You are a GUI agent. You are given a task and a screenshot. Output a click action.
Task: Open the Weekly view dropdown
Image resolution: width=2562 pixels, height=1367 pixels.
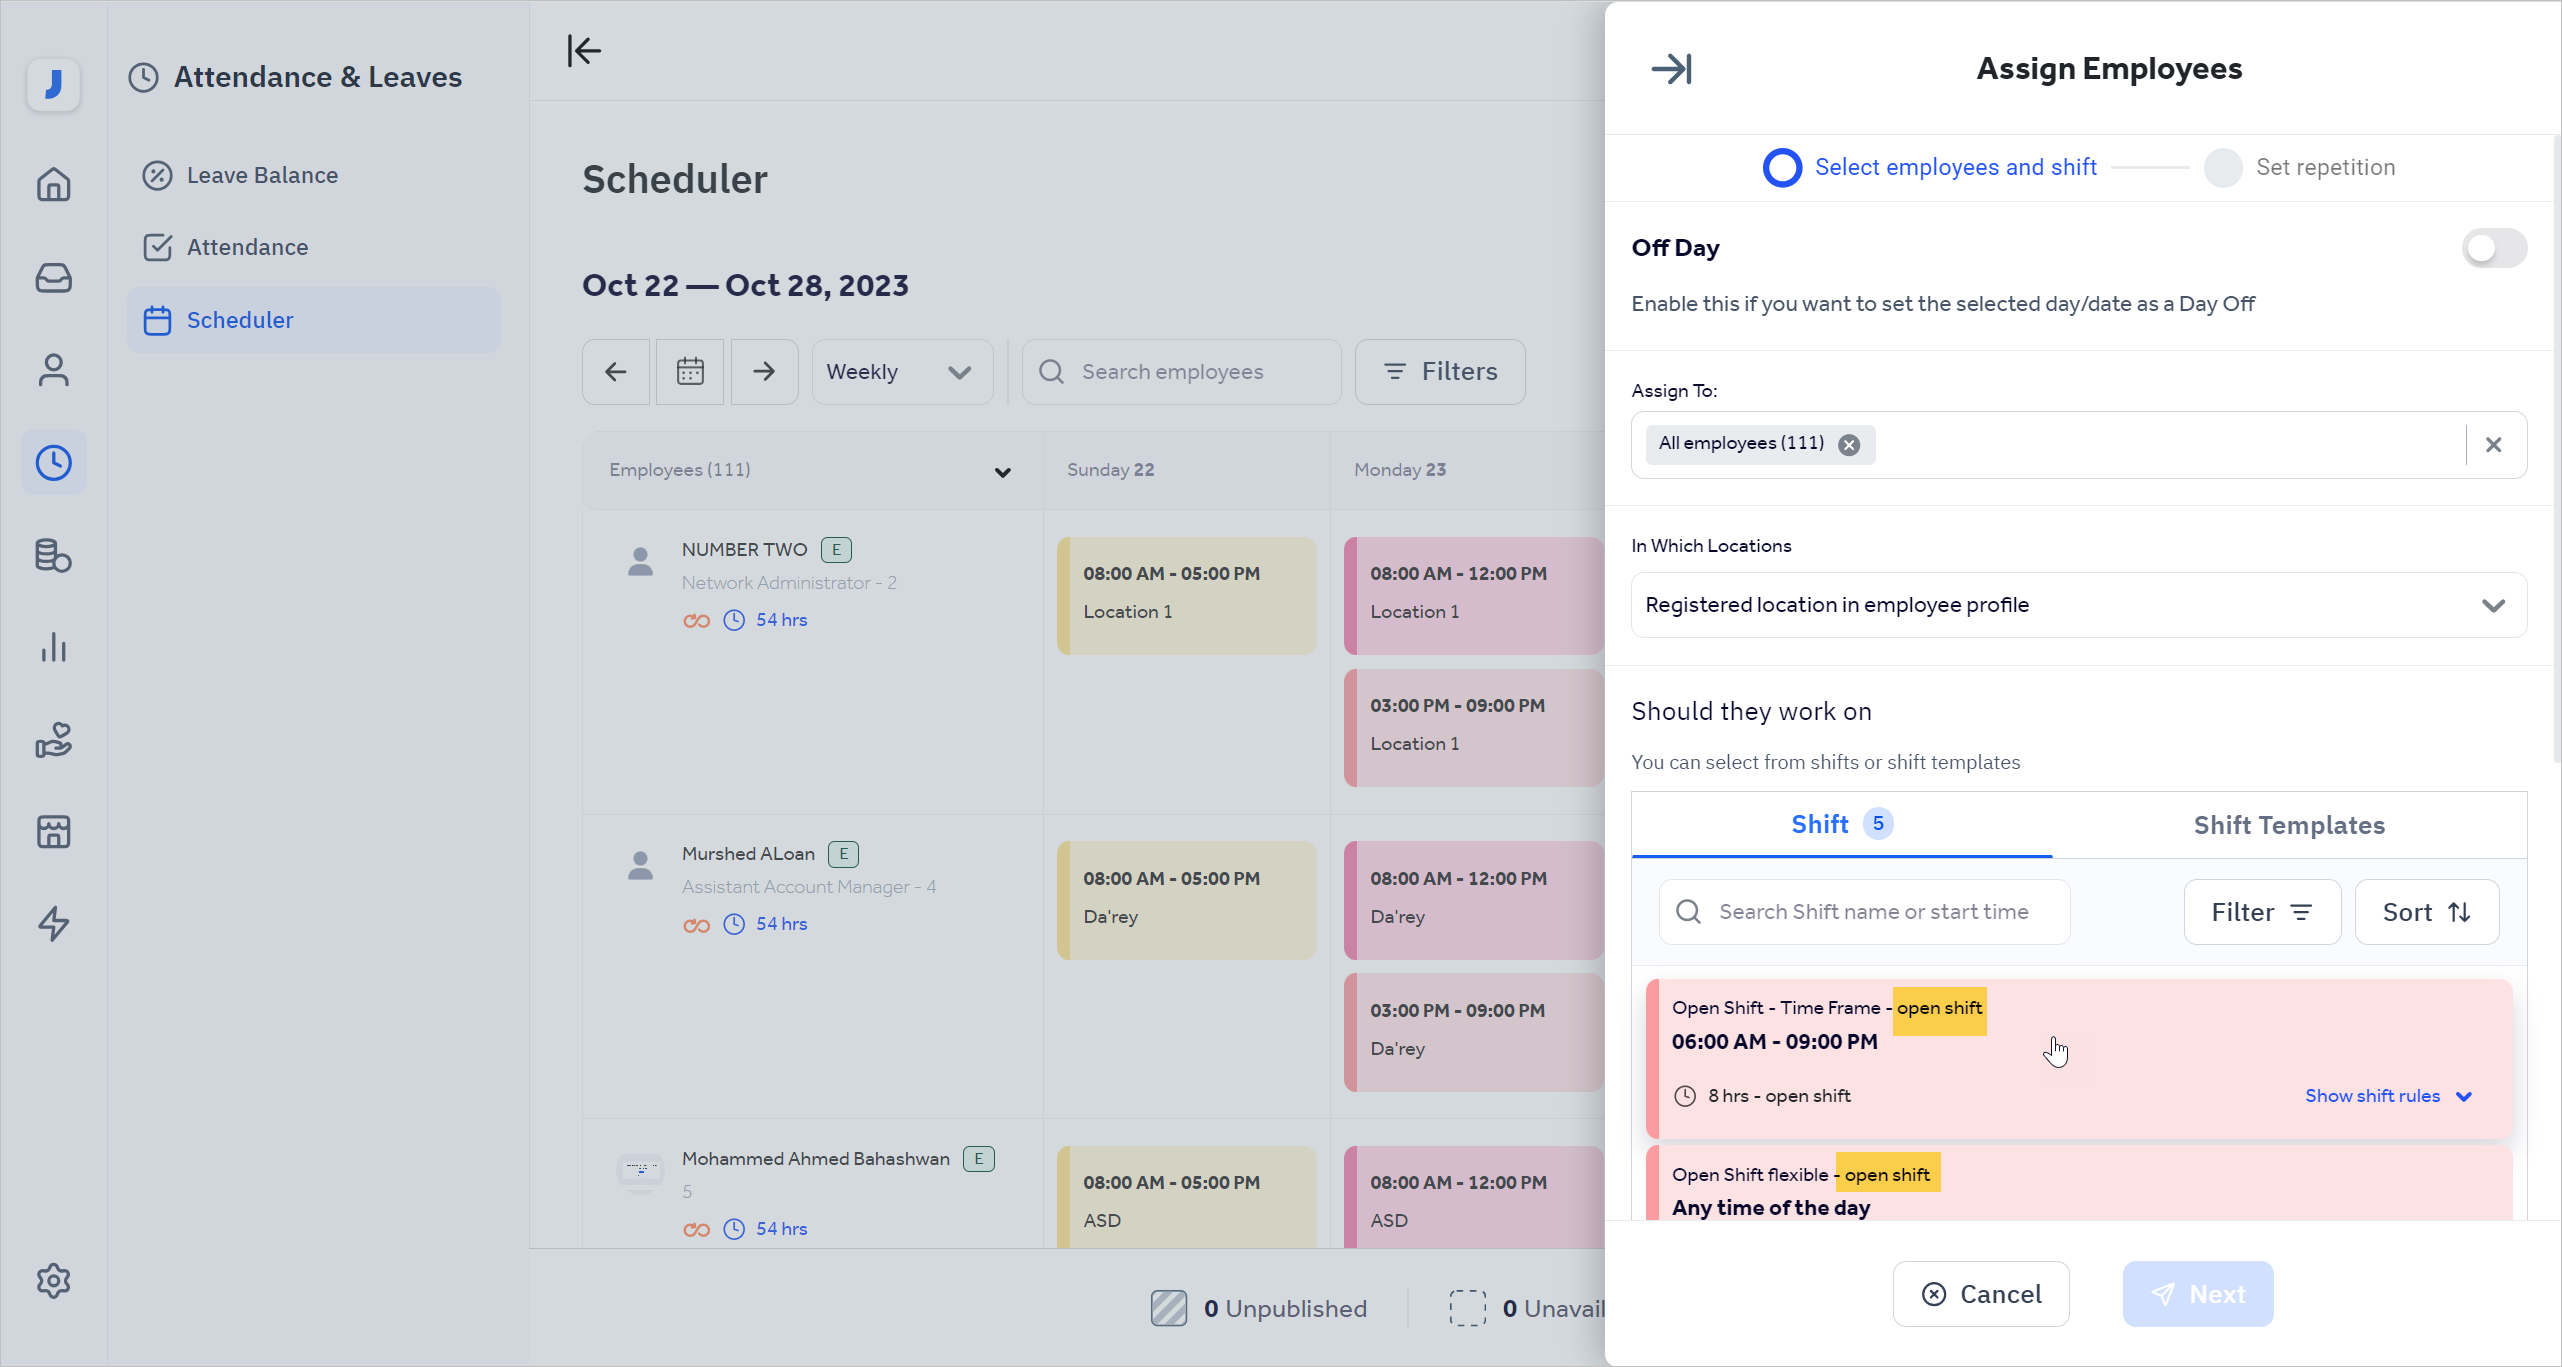(901, 371)
